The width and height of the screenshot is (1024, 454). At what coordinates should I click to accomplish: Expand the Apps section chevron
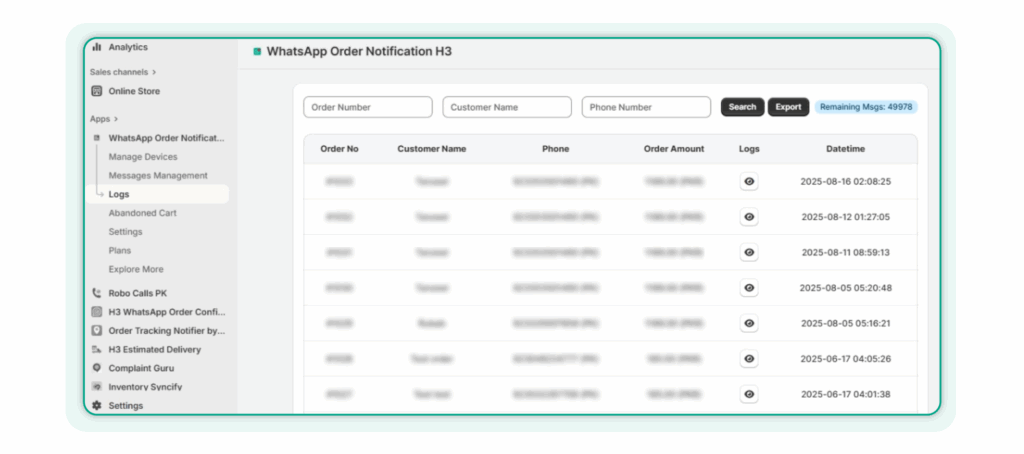coord(117,119)
